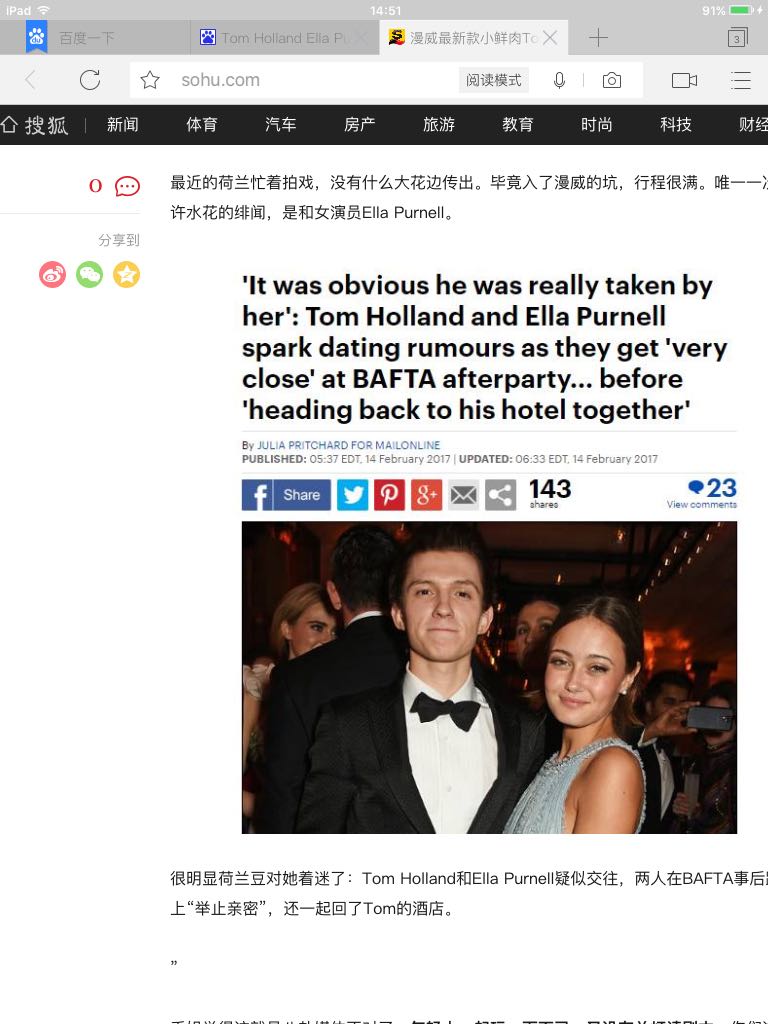This screenshot has height=1024, width=768.
Task: Open the browser hamburger menu
Action: 741,80
